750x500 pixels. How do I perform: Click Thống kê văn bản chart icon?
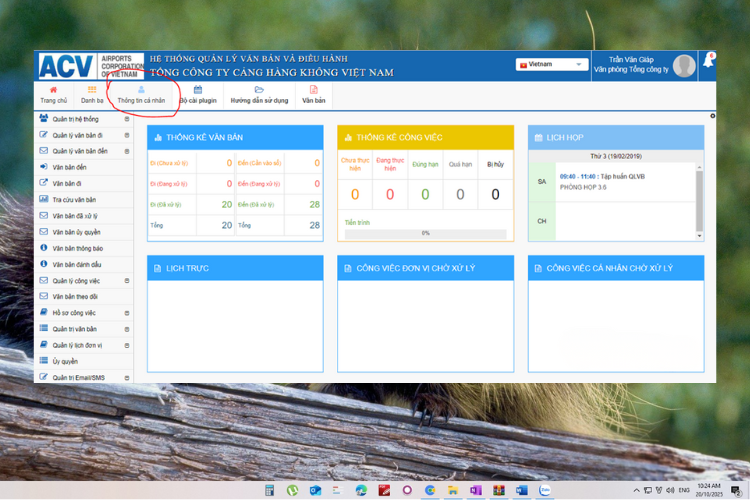click(x=158, y=138)
